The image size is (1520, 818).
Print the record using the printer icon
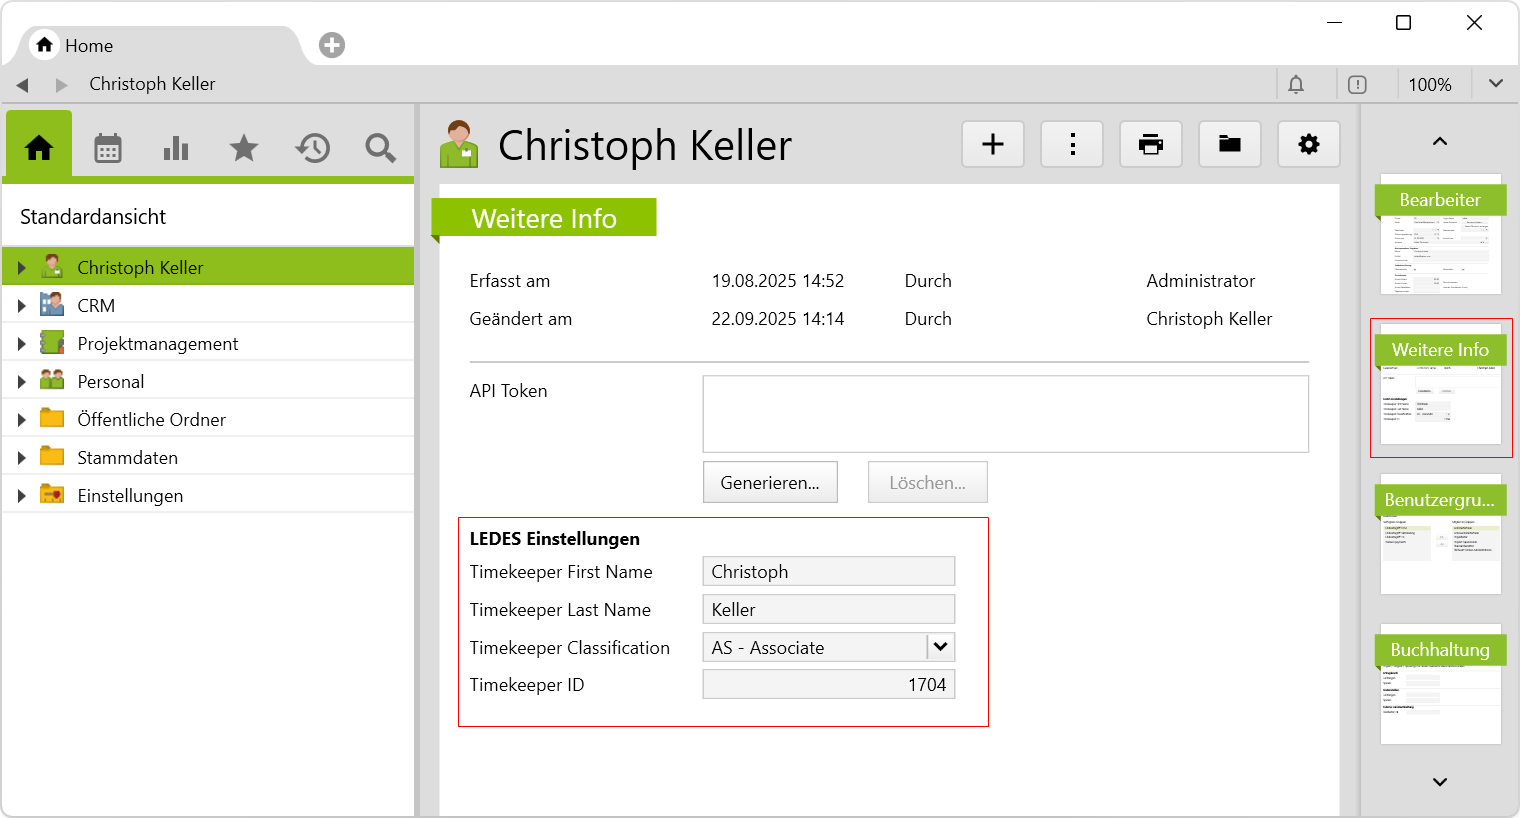pyautogui.click(x=1151, y=145)
